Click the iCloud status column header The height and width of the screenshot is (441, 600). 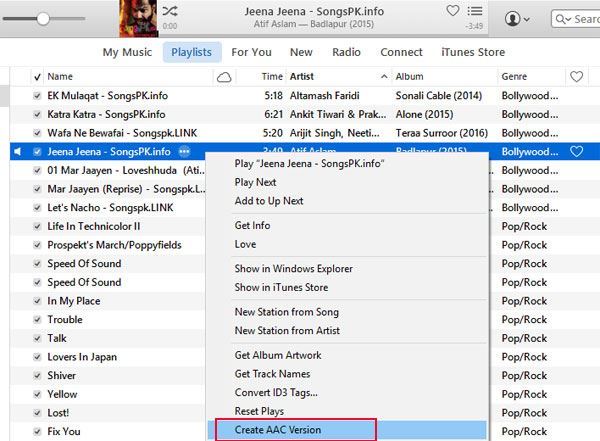(224, 77)
